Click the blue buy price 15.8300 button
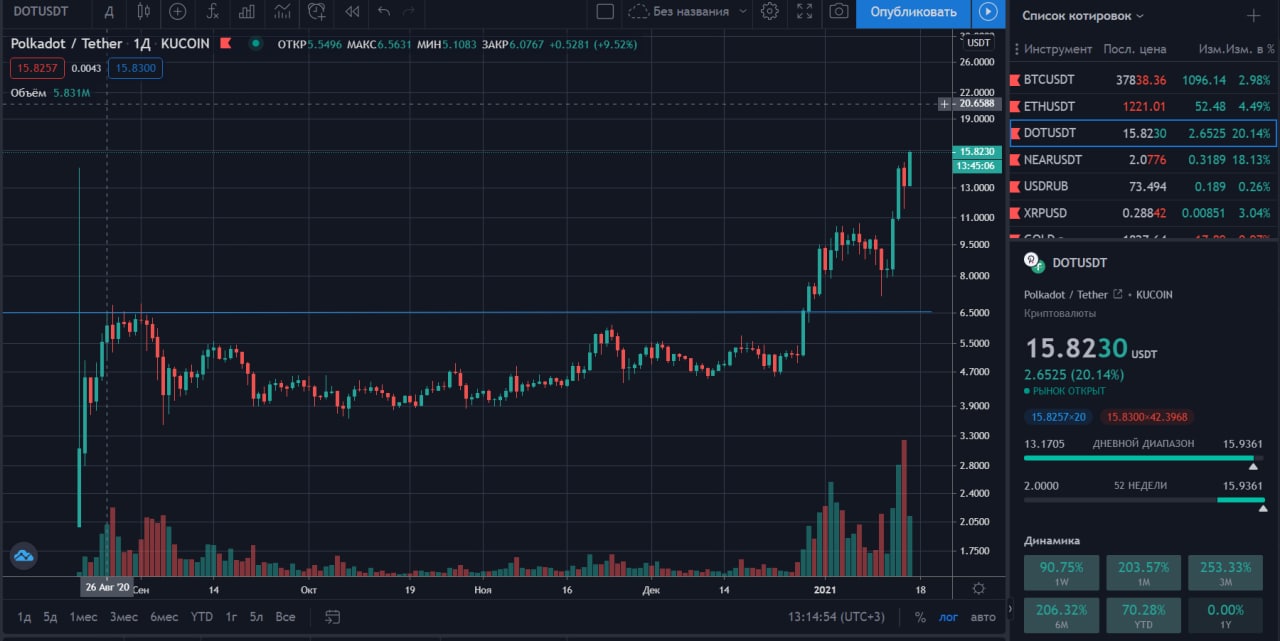 (x=135, y=68)
